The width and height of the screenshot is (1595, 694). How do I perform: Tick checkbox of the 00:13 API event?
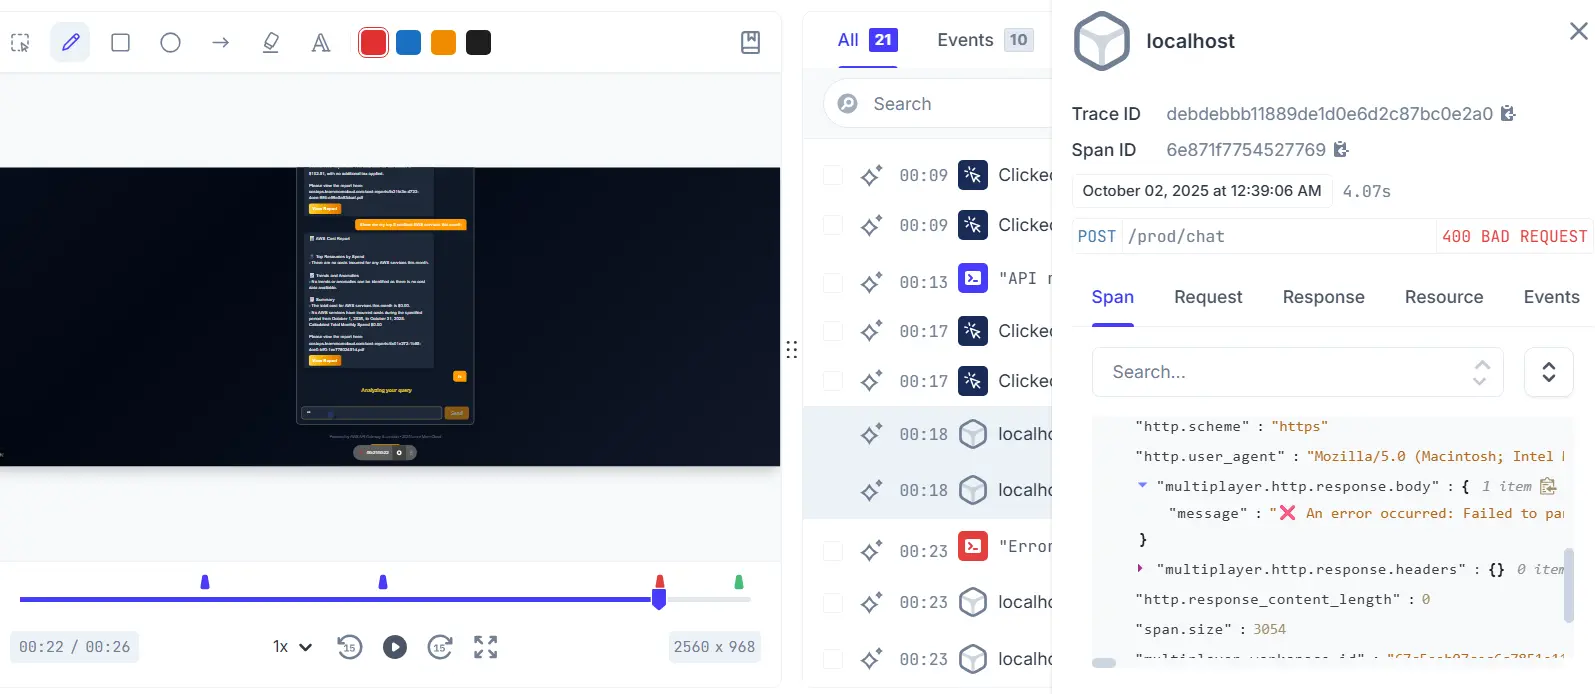(x=833, y=283)
